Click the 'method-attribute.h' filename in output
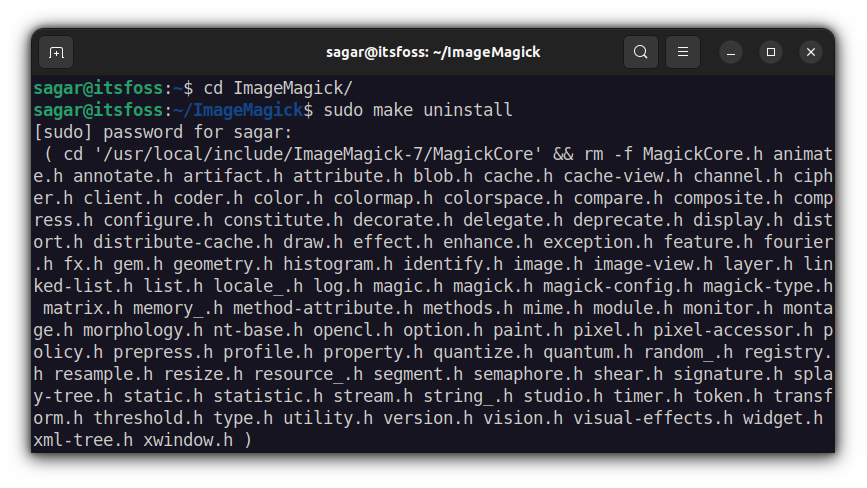 tap(323, 308)
